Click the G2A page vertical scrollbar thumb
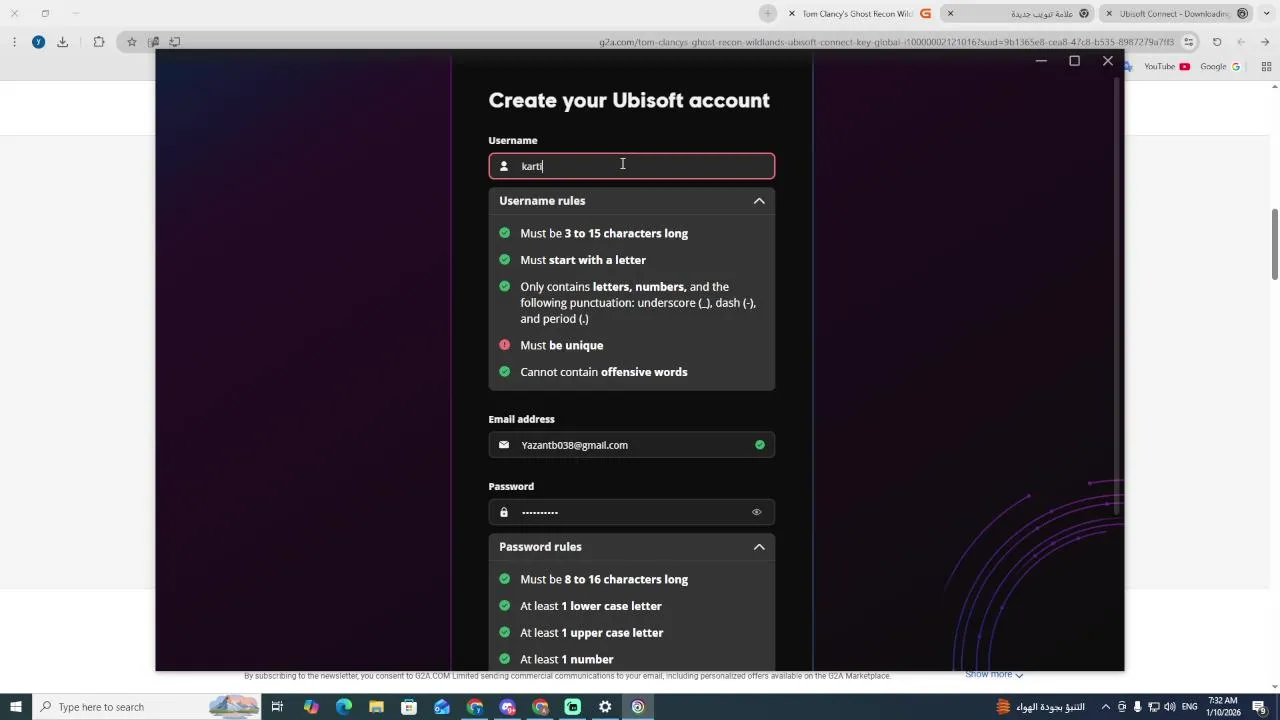Screen dimensions: 1280x720 tap(1275, 245)
